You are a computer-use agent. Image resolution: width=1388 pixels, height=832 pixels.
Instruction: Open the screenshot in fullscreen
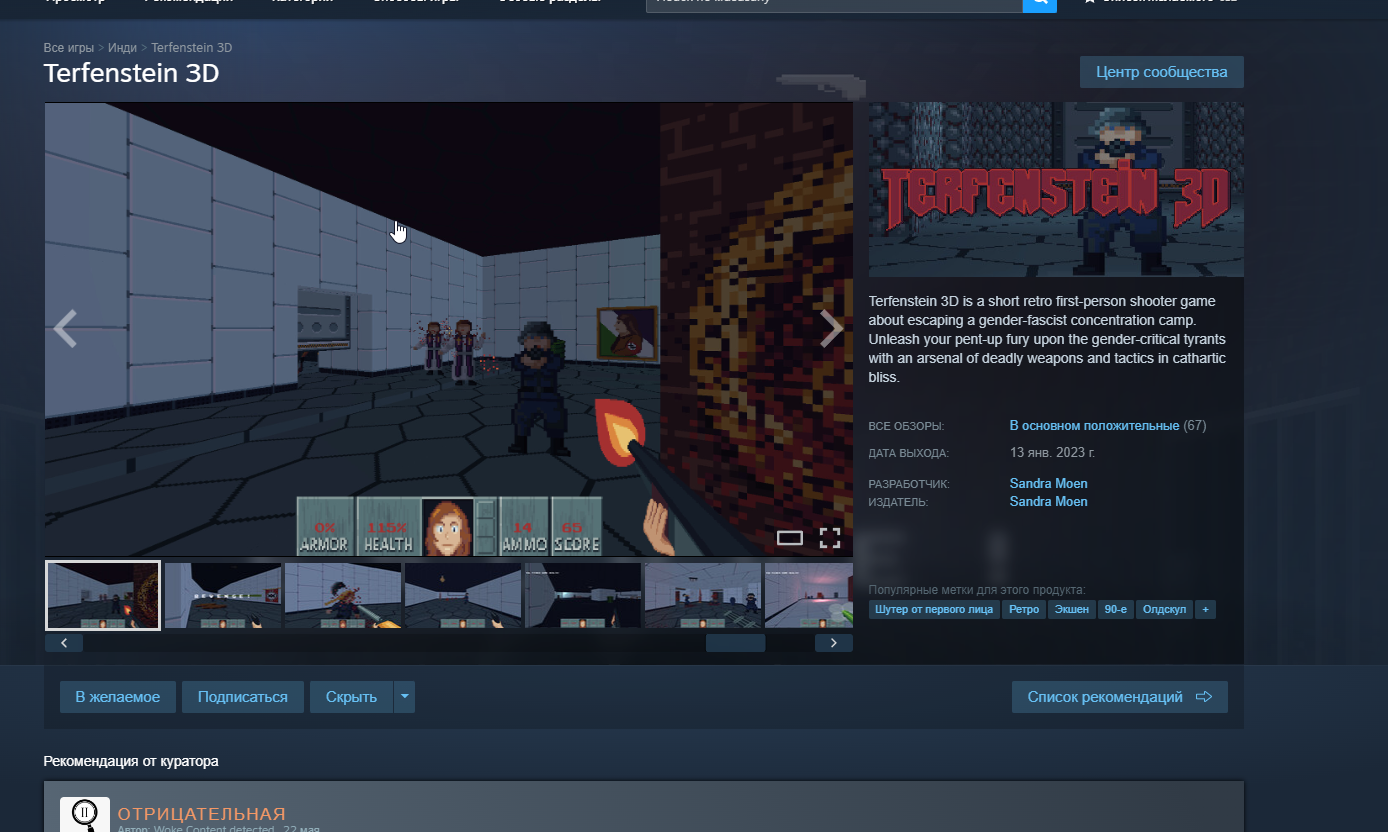830,538
